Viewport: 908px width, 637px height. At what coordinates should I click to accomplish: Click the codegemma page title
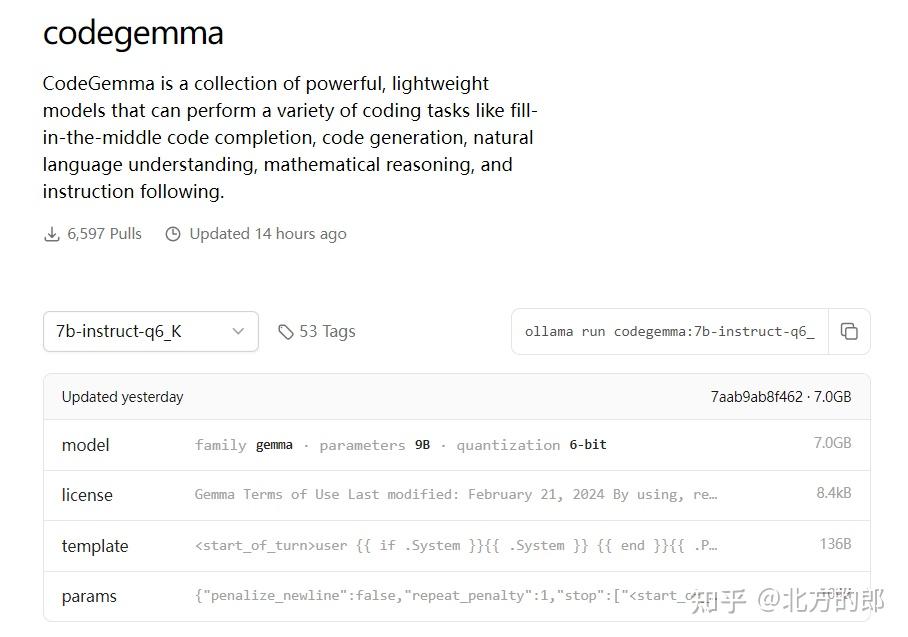133,33
